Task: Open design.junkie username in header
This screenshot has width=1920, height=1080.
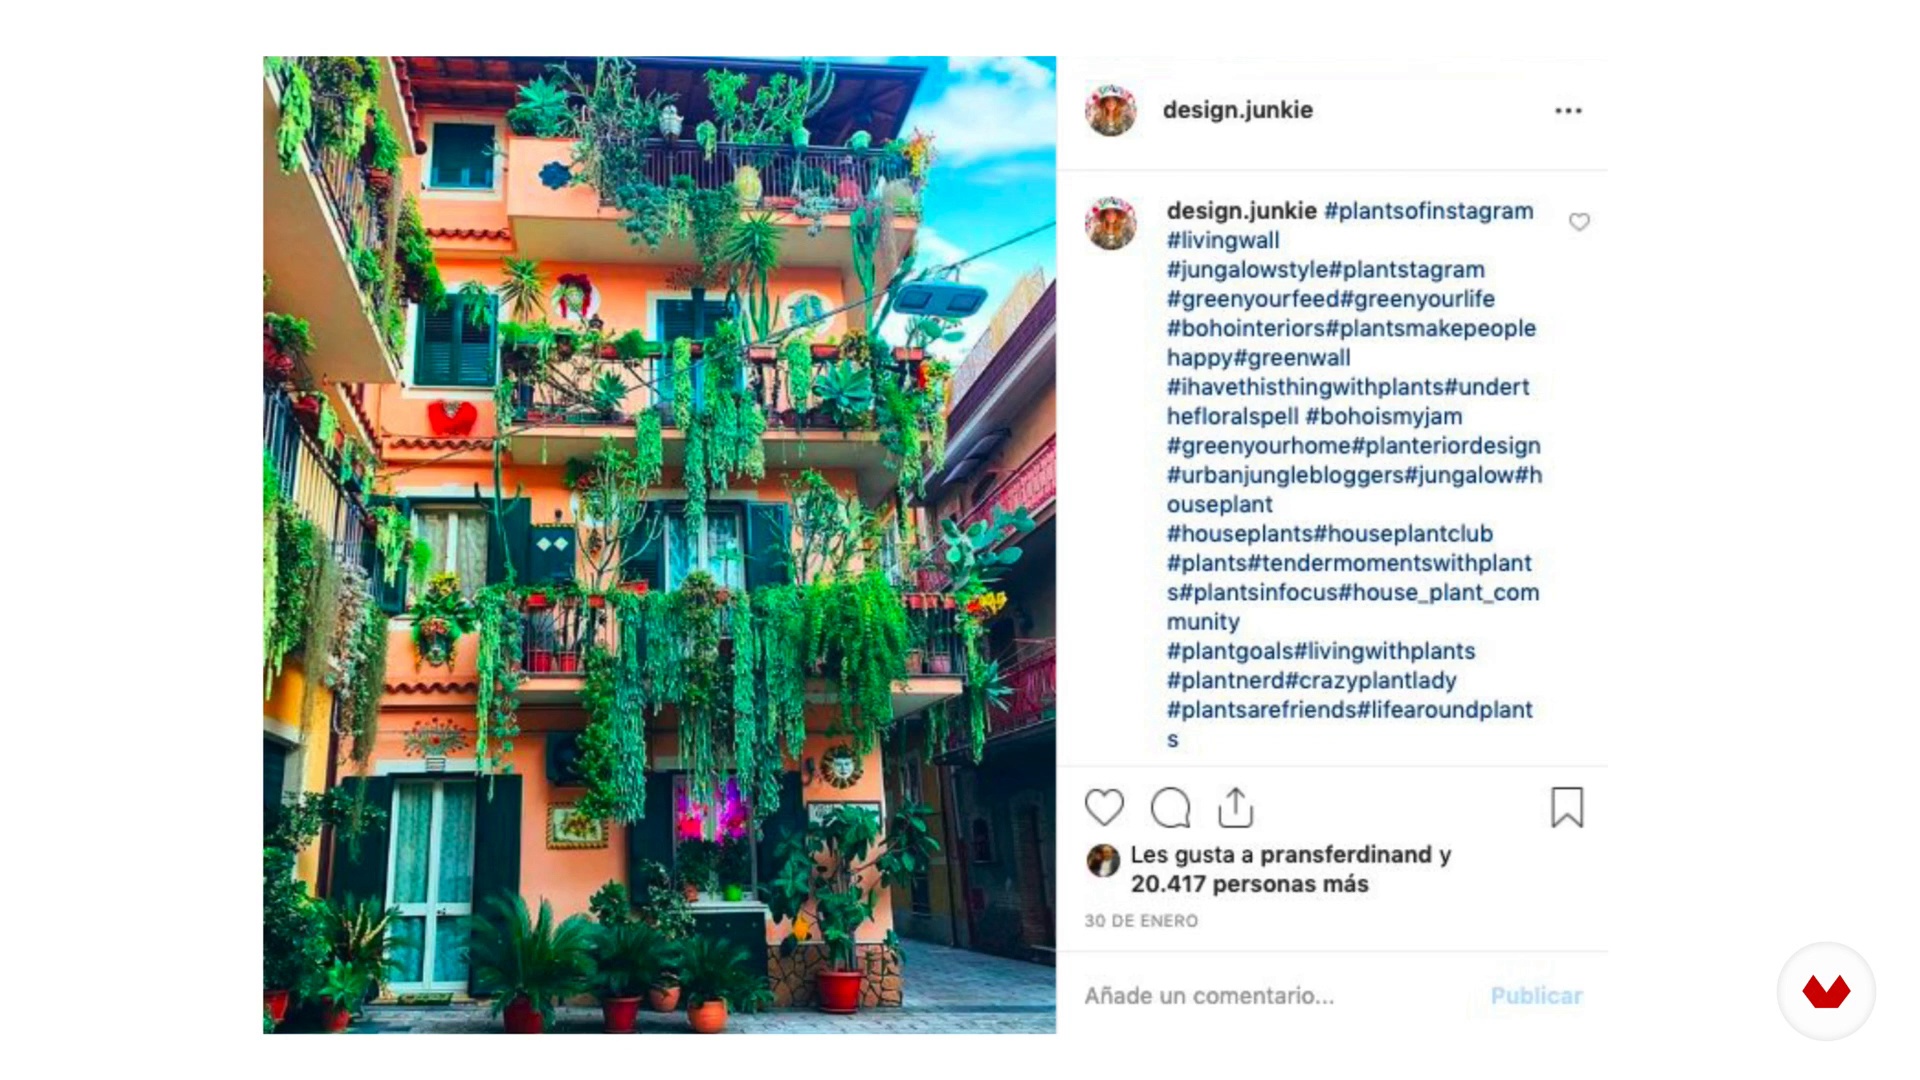Action: [1238, 110]
